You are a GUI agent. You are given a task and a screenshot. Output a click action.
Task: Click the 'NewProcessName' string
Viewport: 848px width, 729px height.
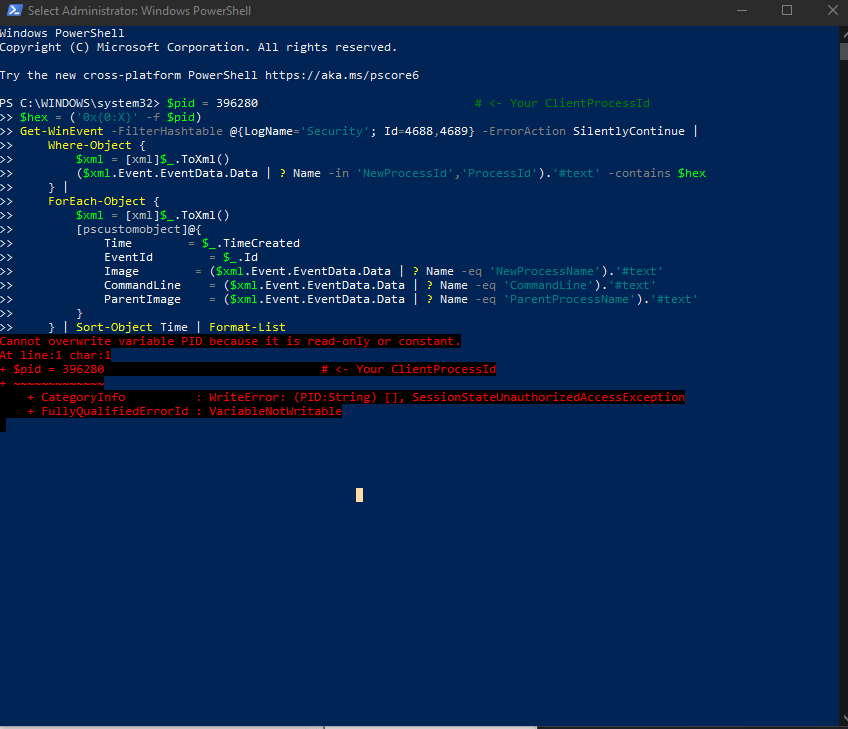coord(545,271)
